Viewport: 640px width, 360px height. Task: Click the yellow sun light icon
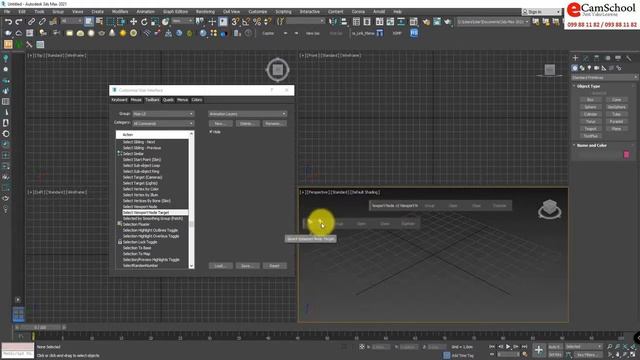pos(123,33)
